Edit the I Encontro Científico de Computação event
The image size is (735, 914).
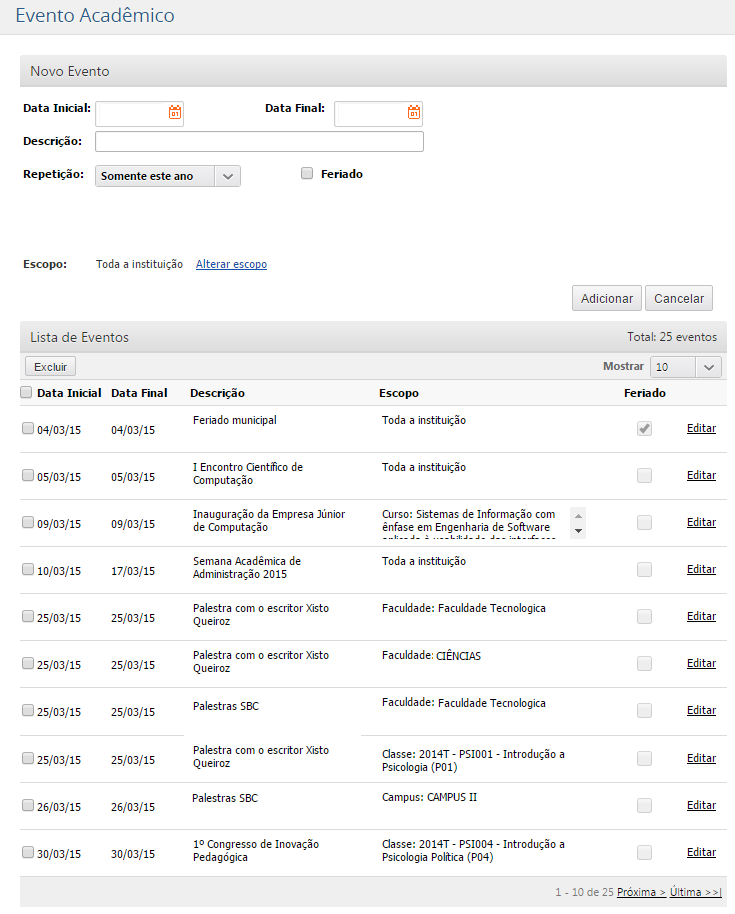(x=701, y=475)
